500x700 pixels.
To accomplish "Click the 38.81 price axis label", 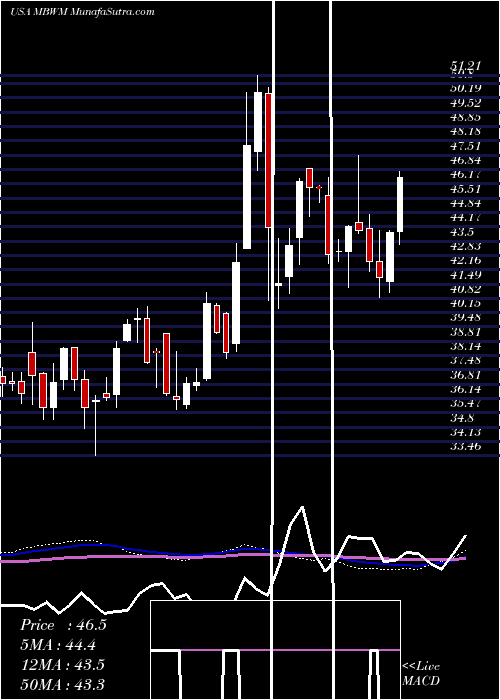I will pyautogui.click(x=465, y=332).
